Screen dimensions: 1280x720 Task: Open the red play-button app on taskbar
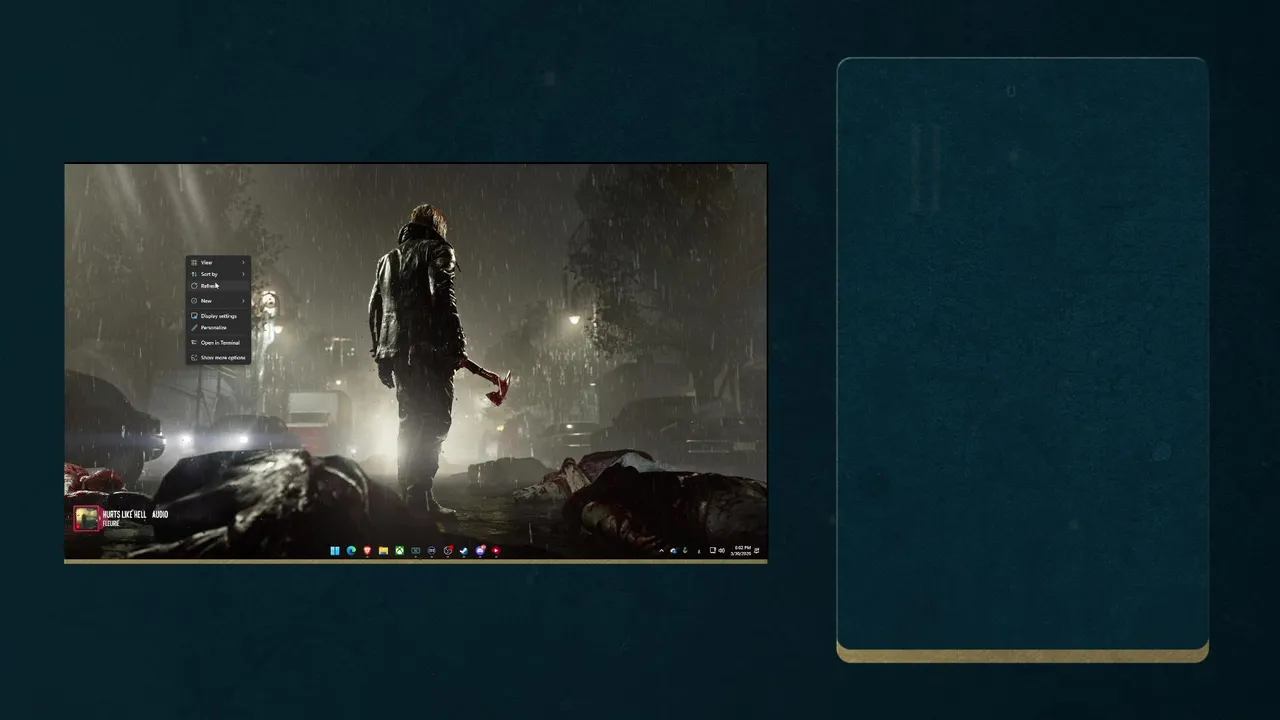[495, 551]
